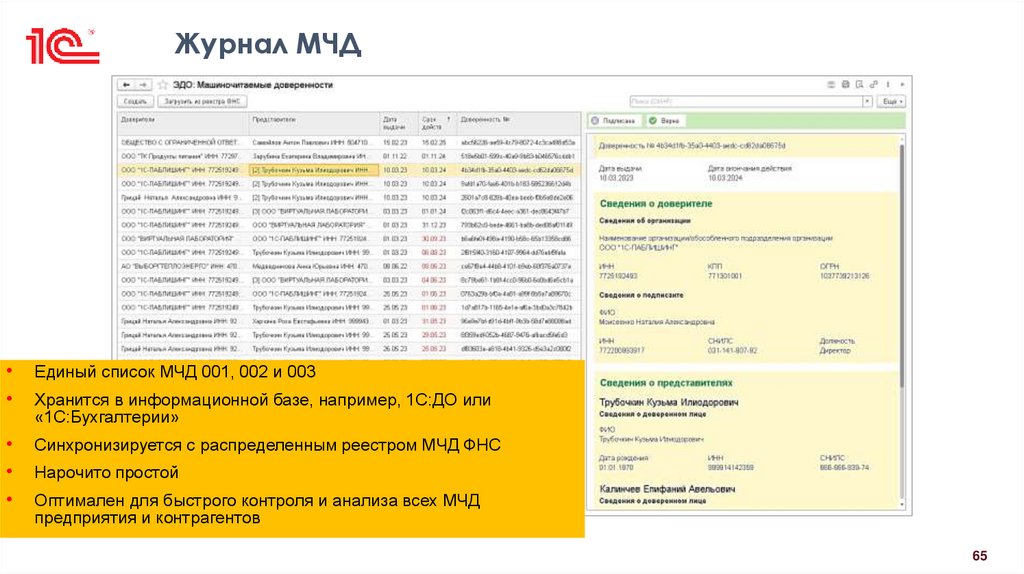Screen dimensions: 1024x574
Task: Click the ОГРН value 1037739213126
Action: (844, 276)
